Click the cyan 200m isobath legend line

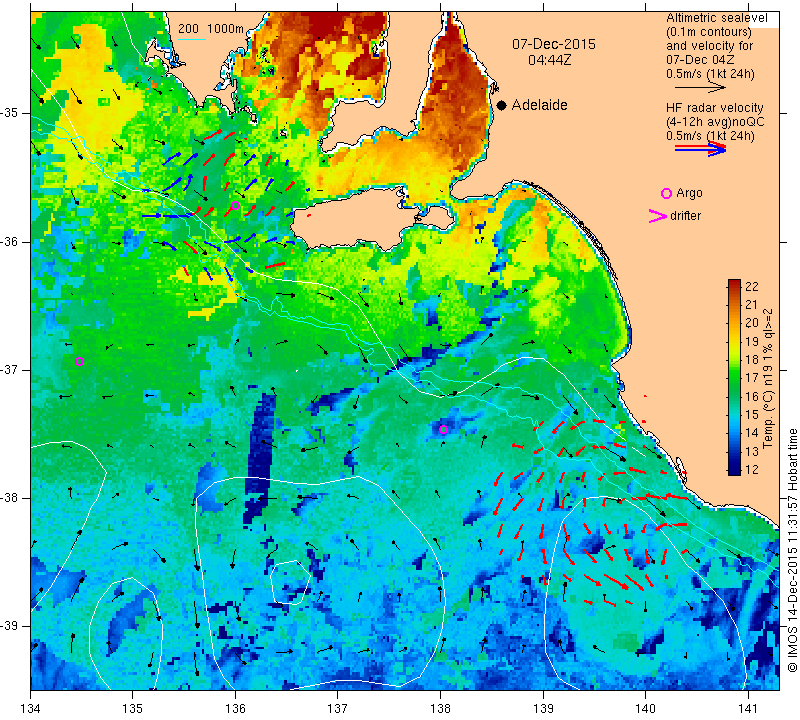tap(192, 39)
